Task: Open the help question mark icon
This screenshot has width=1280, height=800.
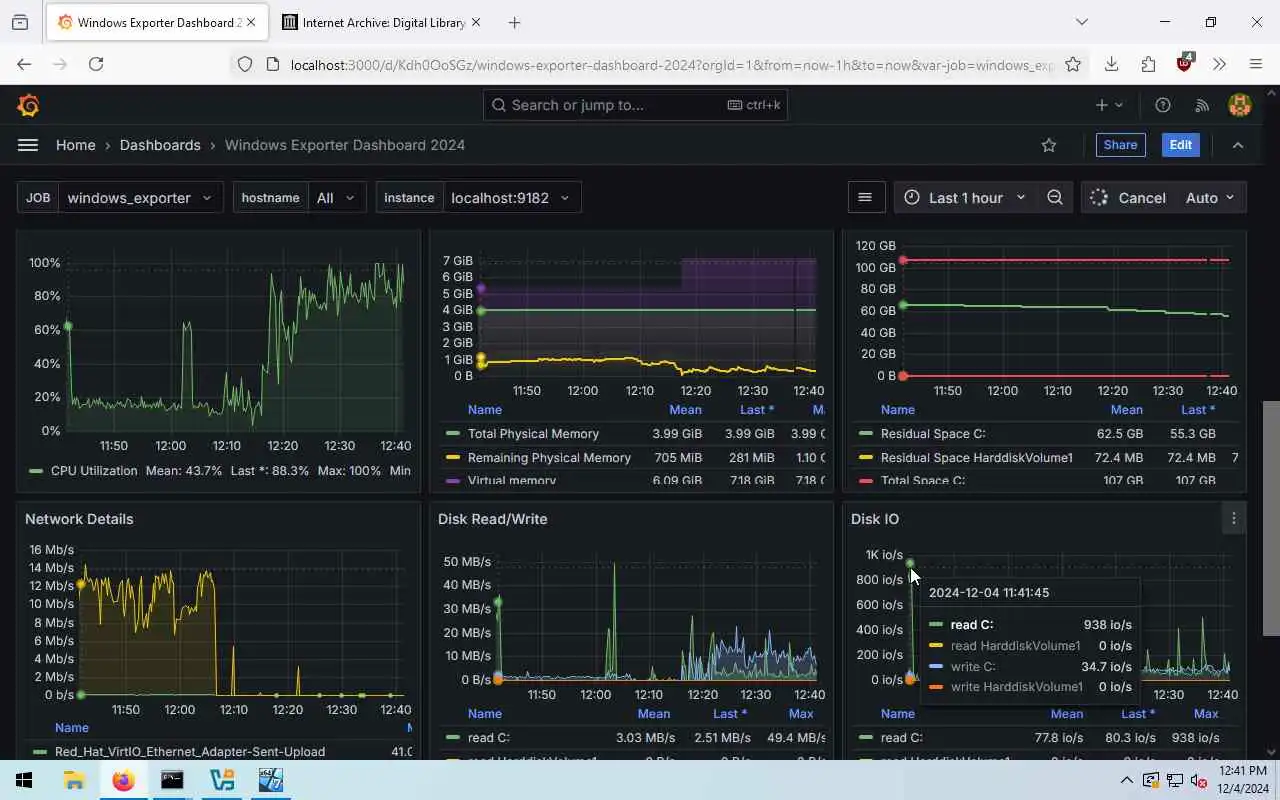Action: click(1163, 105)
